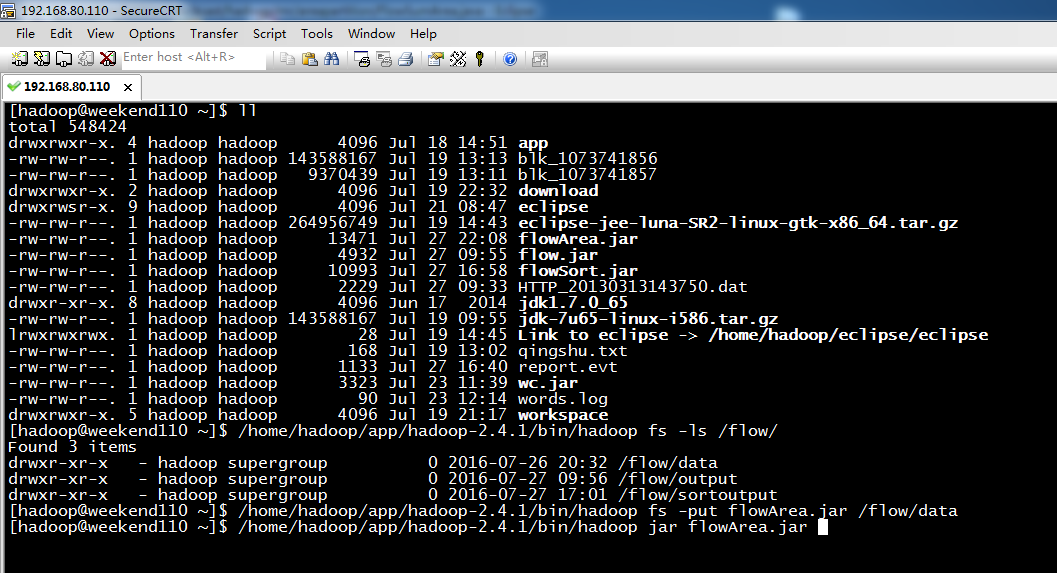The image size is (1057, 573).
Task: Open Global Options tools icon
Action: [458, 59]
